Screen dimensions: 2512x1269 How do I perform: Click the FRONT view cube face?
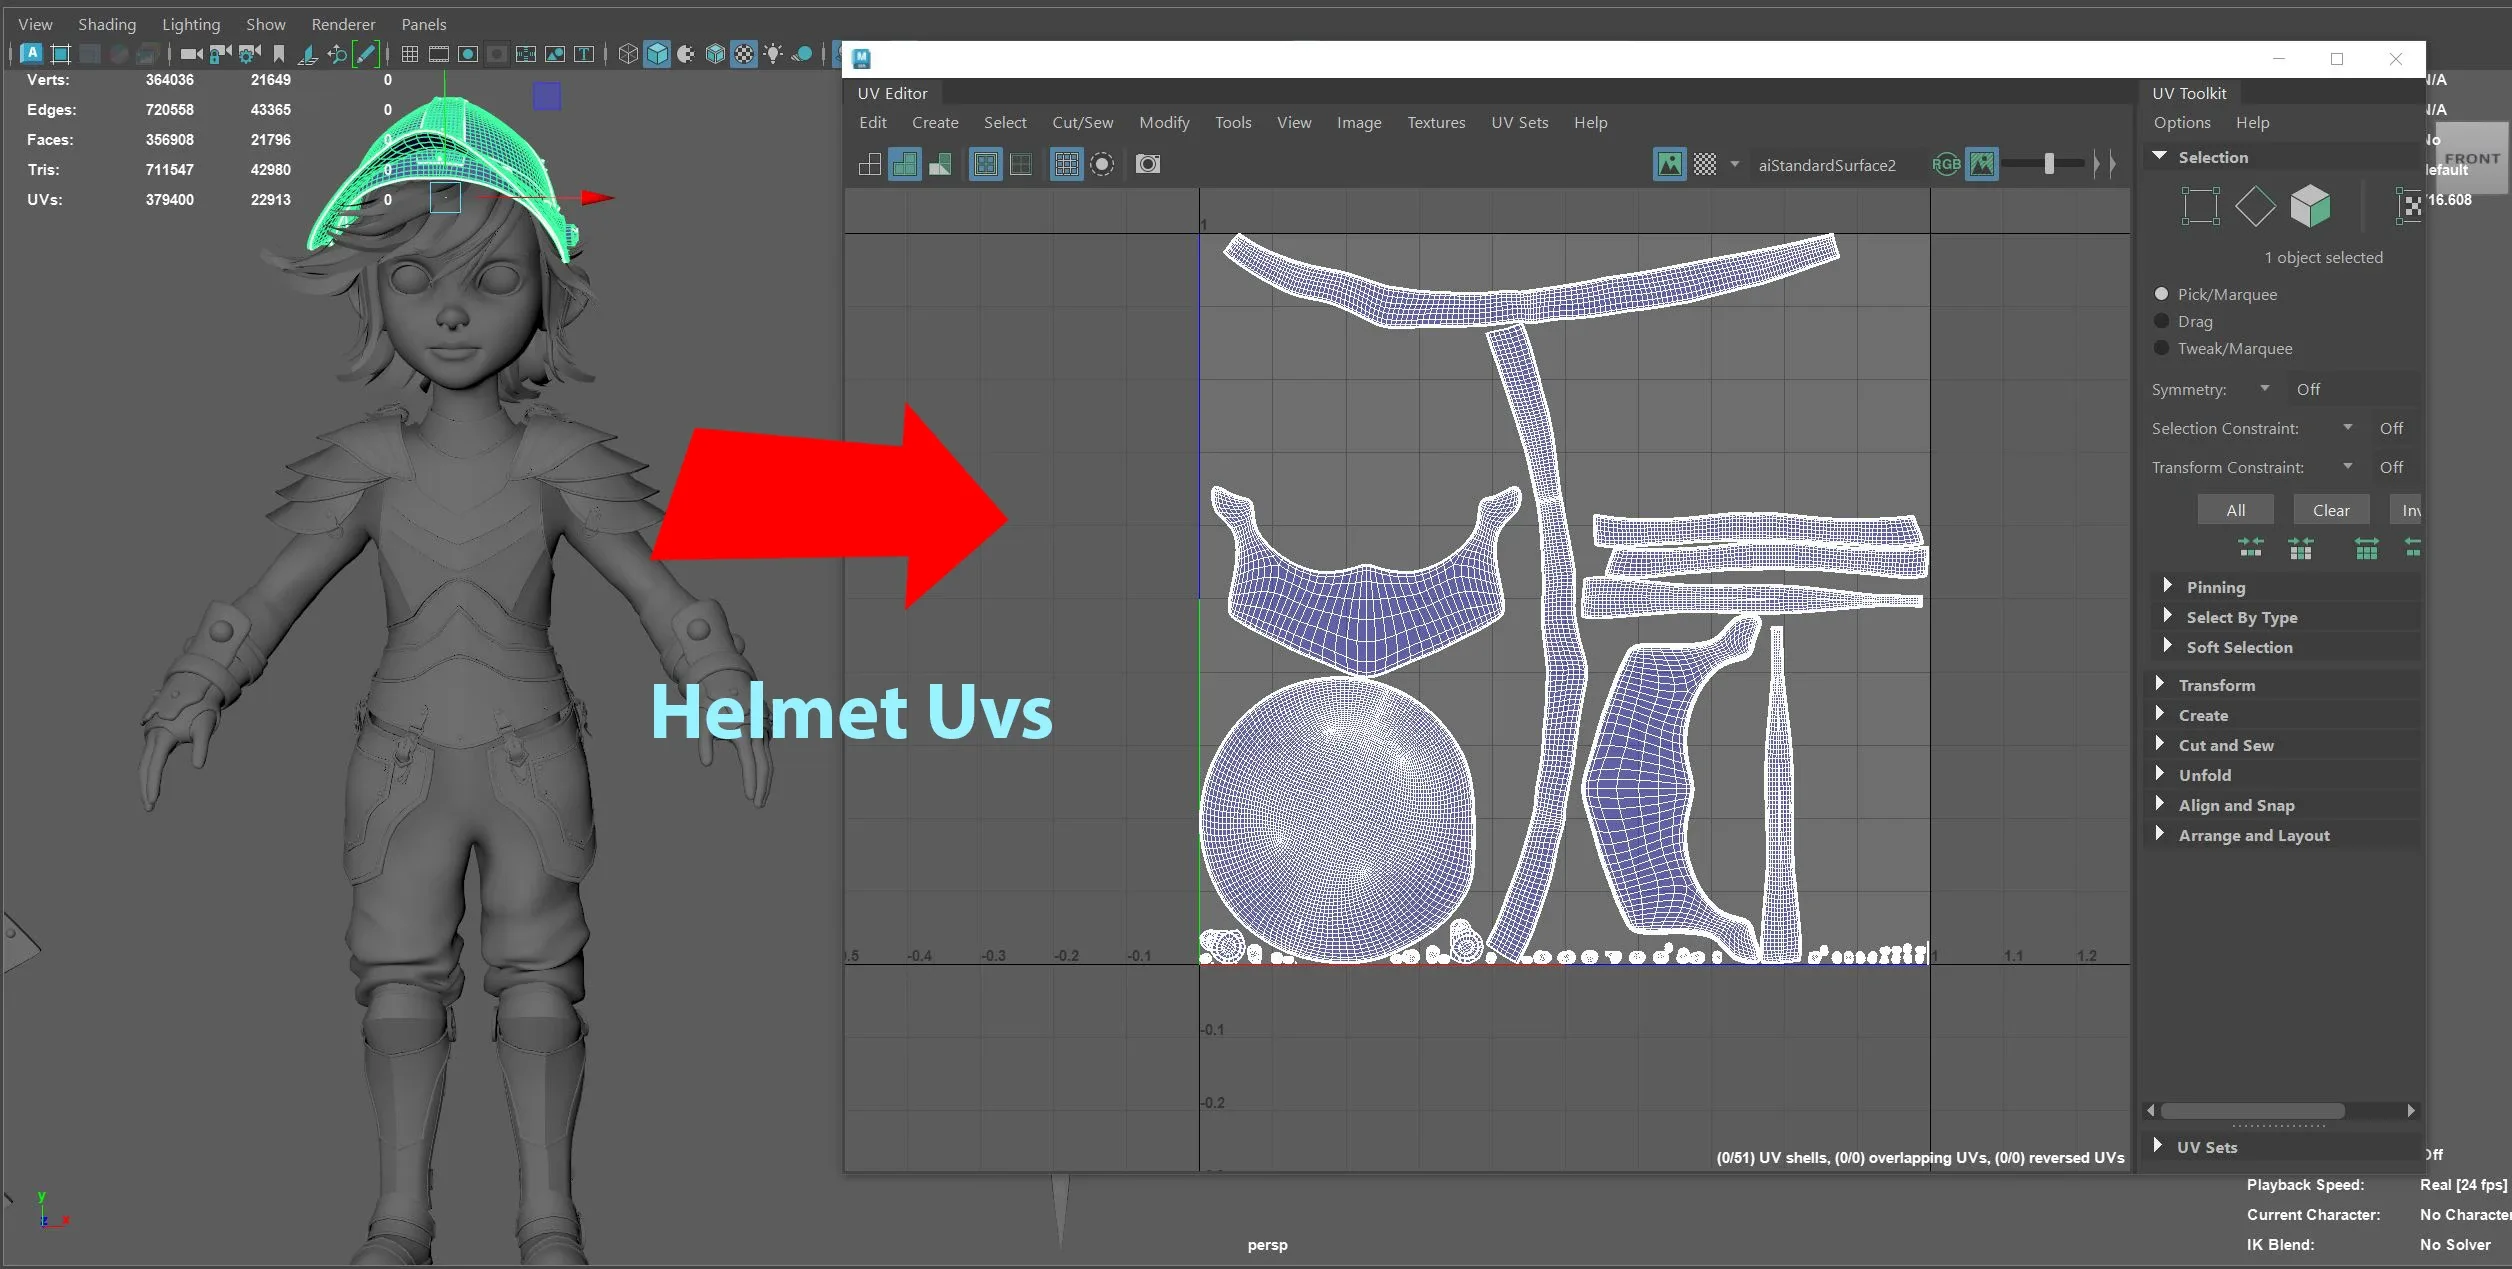(2471, 158)
